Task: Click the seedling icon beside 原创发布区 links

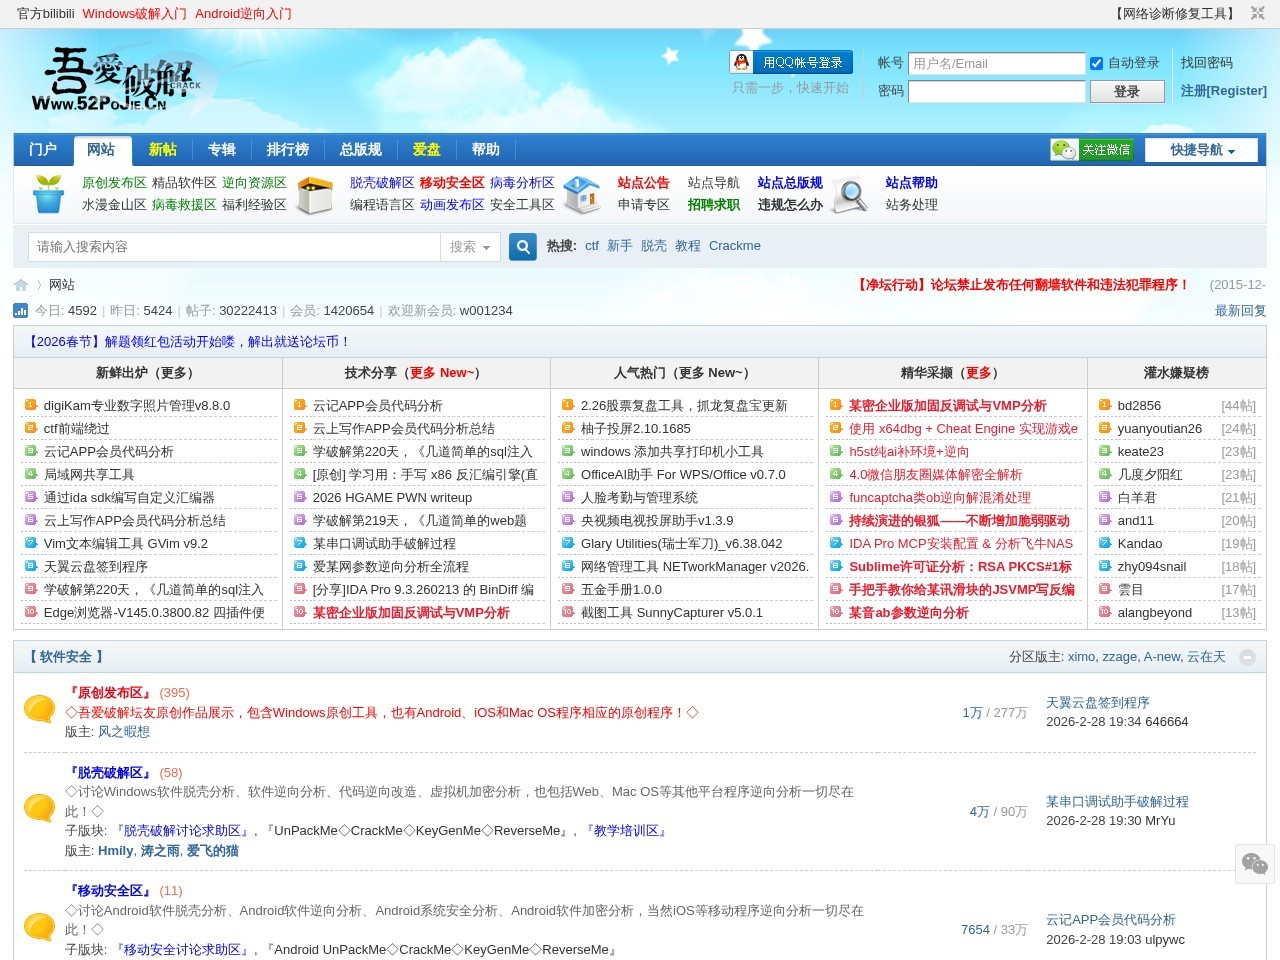Action: [x=47, y=195]
